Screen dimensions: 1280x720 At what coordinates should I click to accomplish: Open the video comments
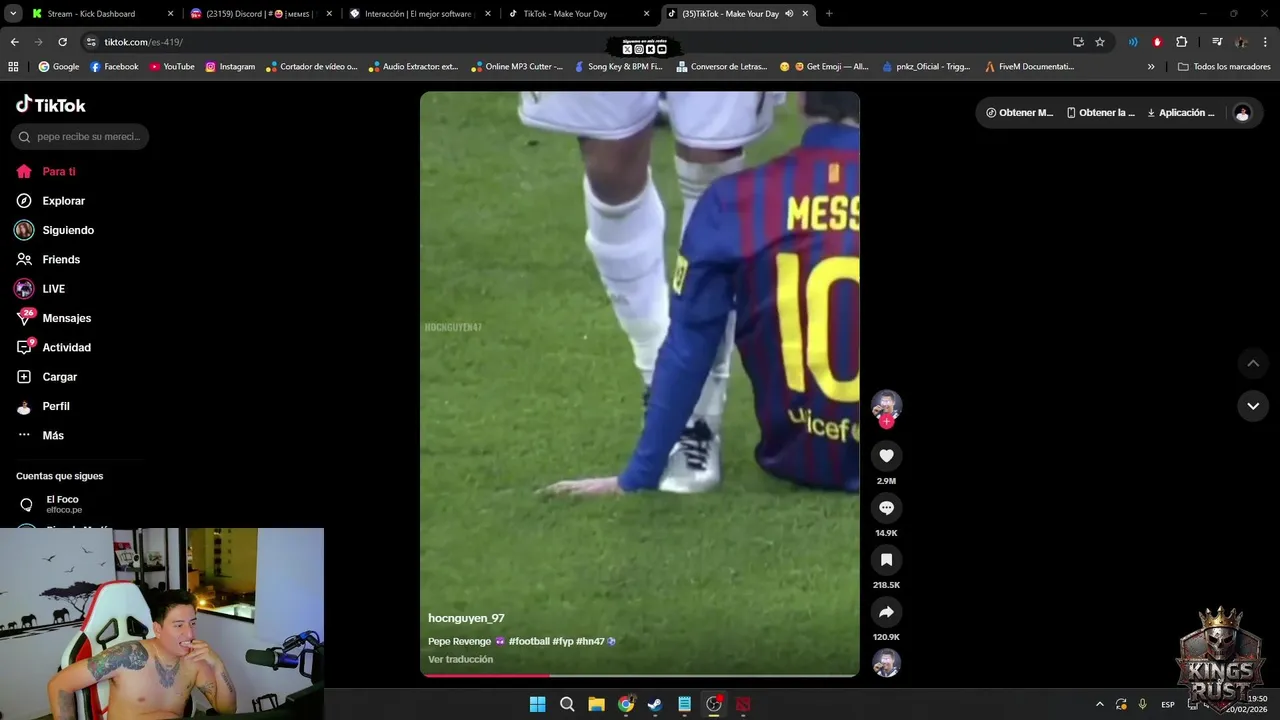pos(886,508)
